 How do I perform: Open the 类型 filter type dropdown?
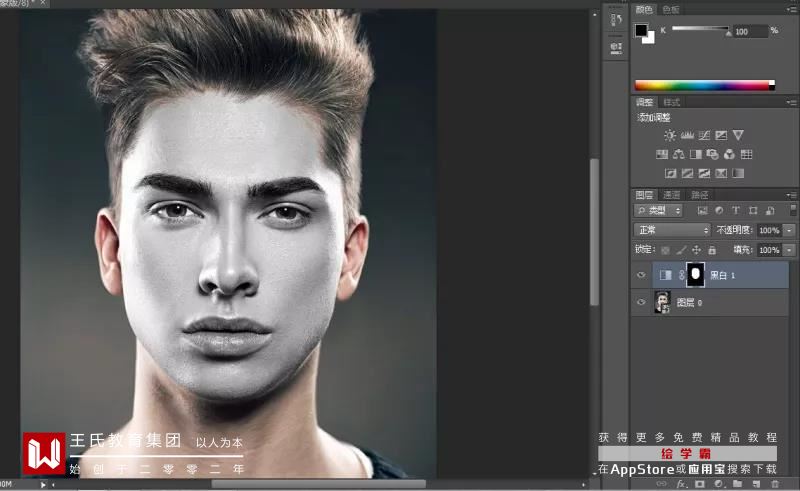pyautogui.click(x=659, y=210)
